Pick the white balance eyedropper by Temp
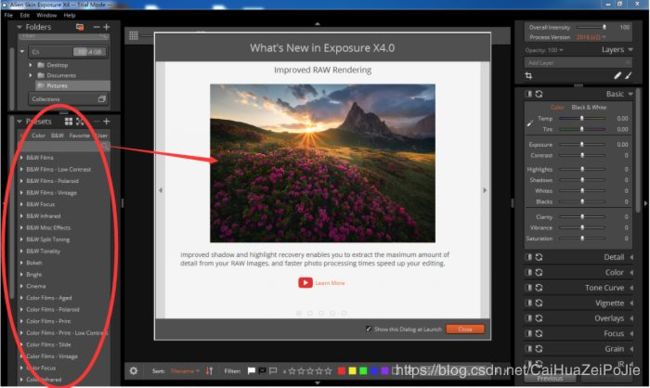Image resolution: width=650 pixels, height=388 pixels. (x=530, y=123)
